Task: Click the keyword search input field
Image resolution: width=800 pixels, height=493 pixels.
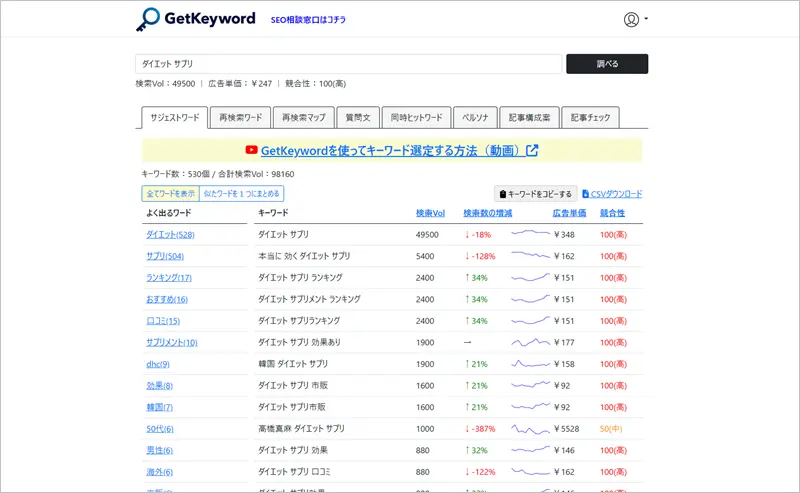Action: [x=348, y=64]
